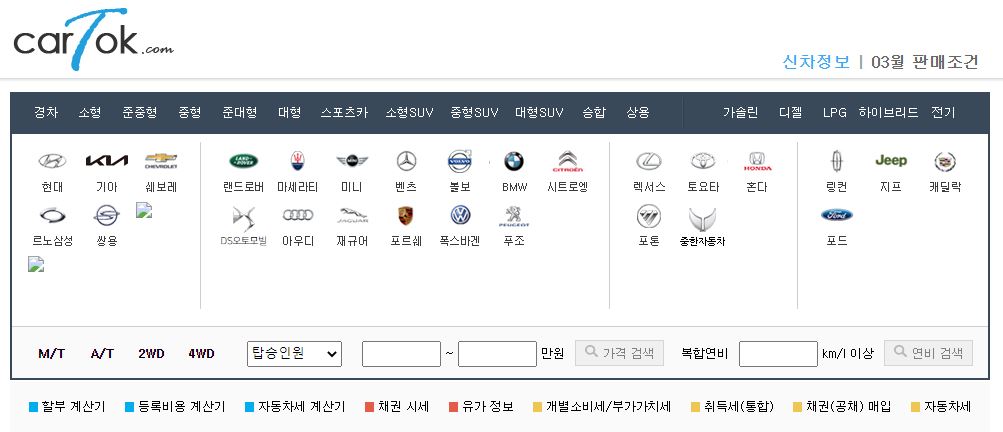Select the Maserati (마세라티) trident logo

(x=297, y=161)
